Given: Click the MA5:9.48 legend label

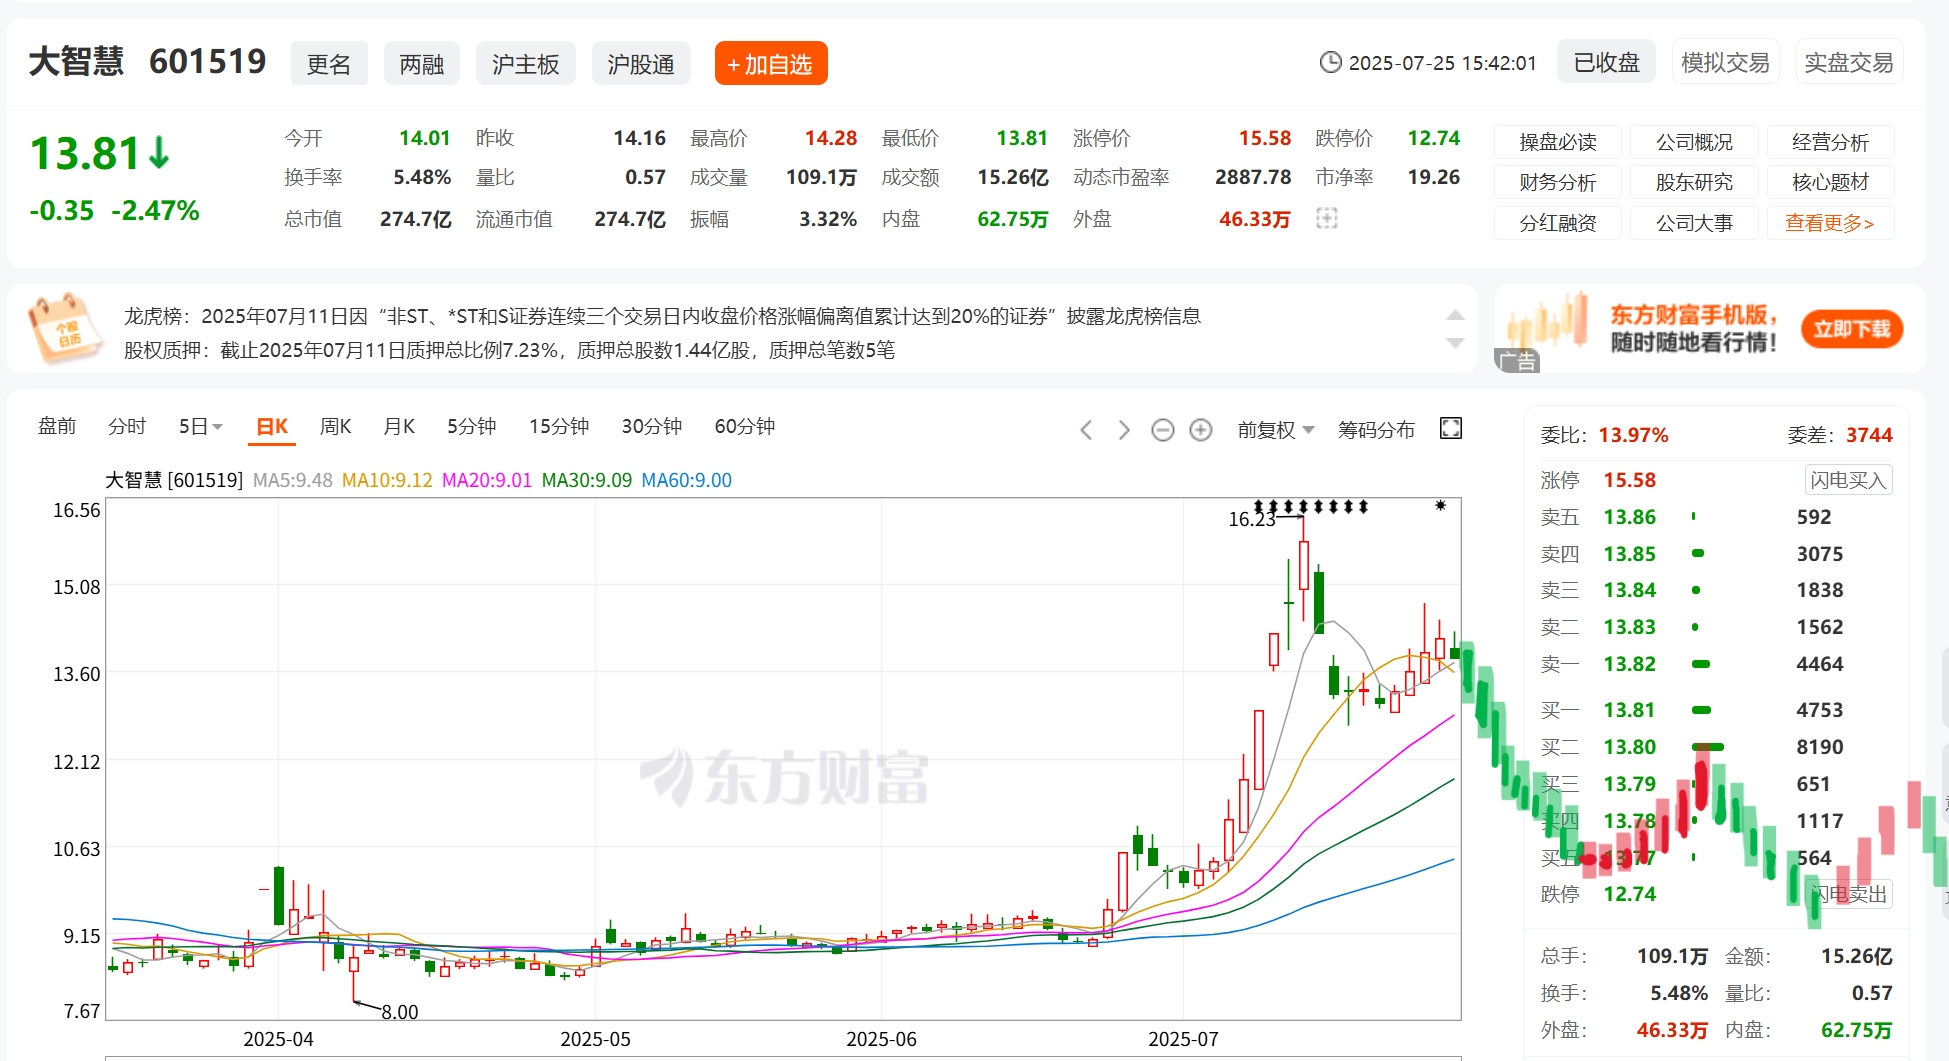Looking at the screenshot, I should (x=292, y=480).
